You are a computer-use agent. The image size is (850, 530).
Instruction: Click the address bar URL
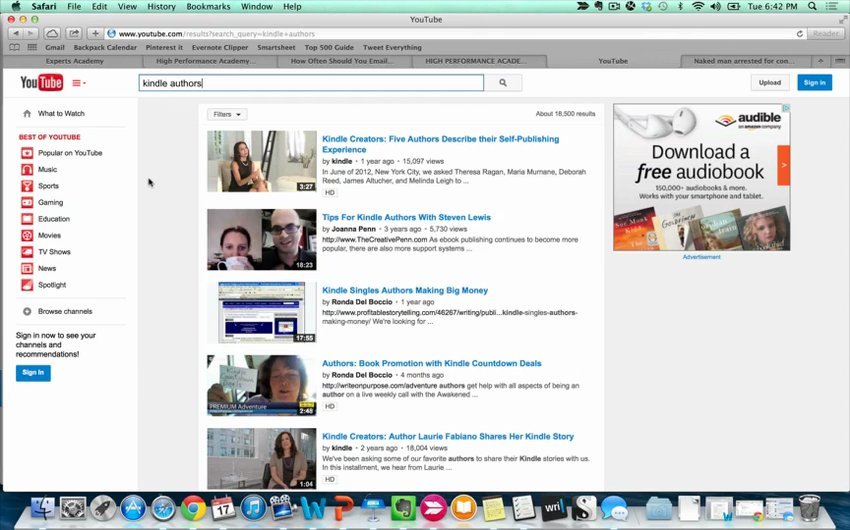pos(217,34)
